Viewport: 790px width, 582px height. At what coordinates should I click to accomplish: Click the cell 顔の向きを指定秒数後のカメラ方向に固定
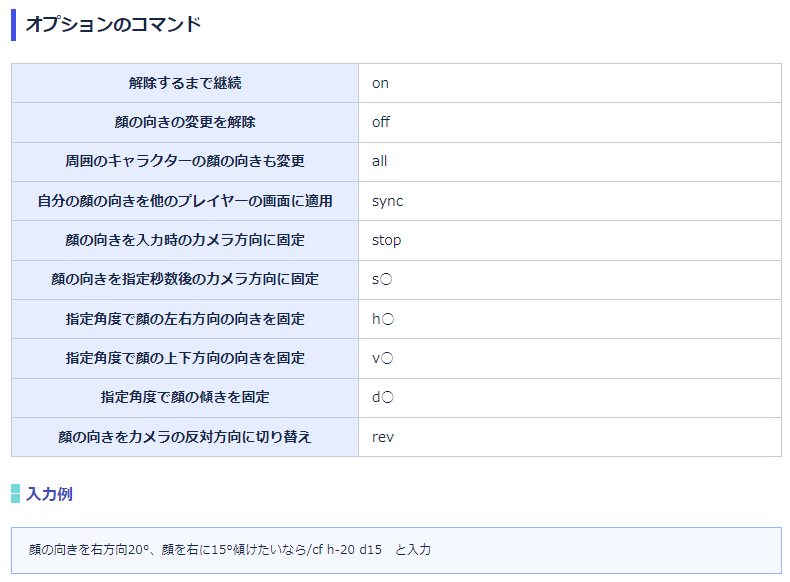185,280
